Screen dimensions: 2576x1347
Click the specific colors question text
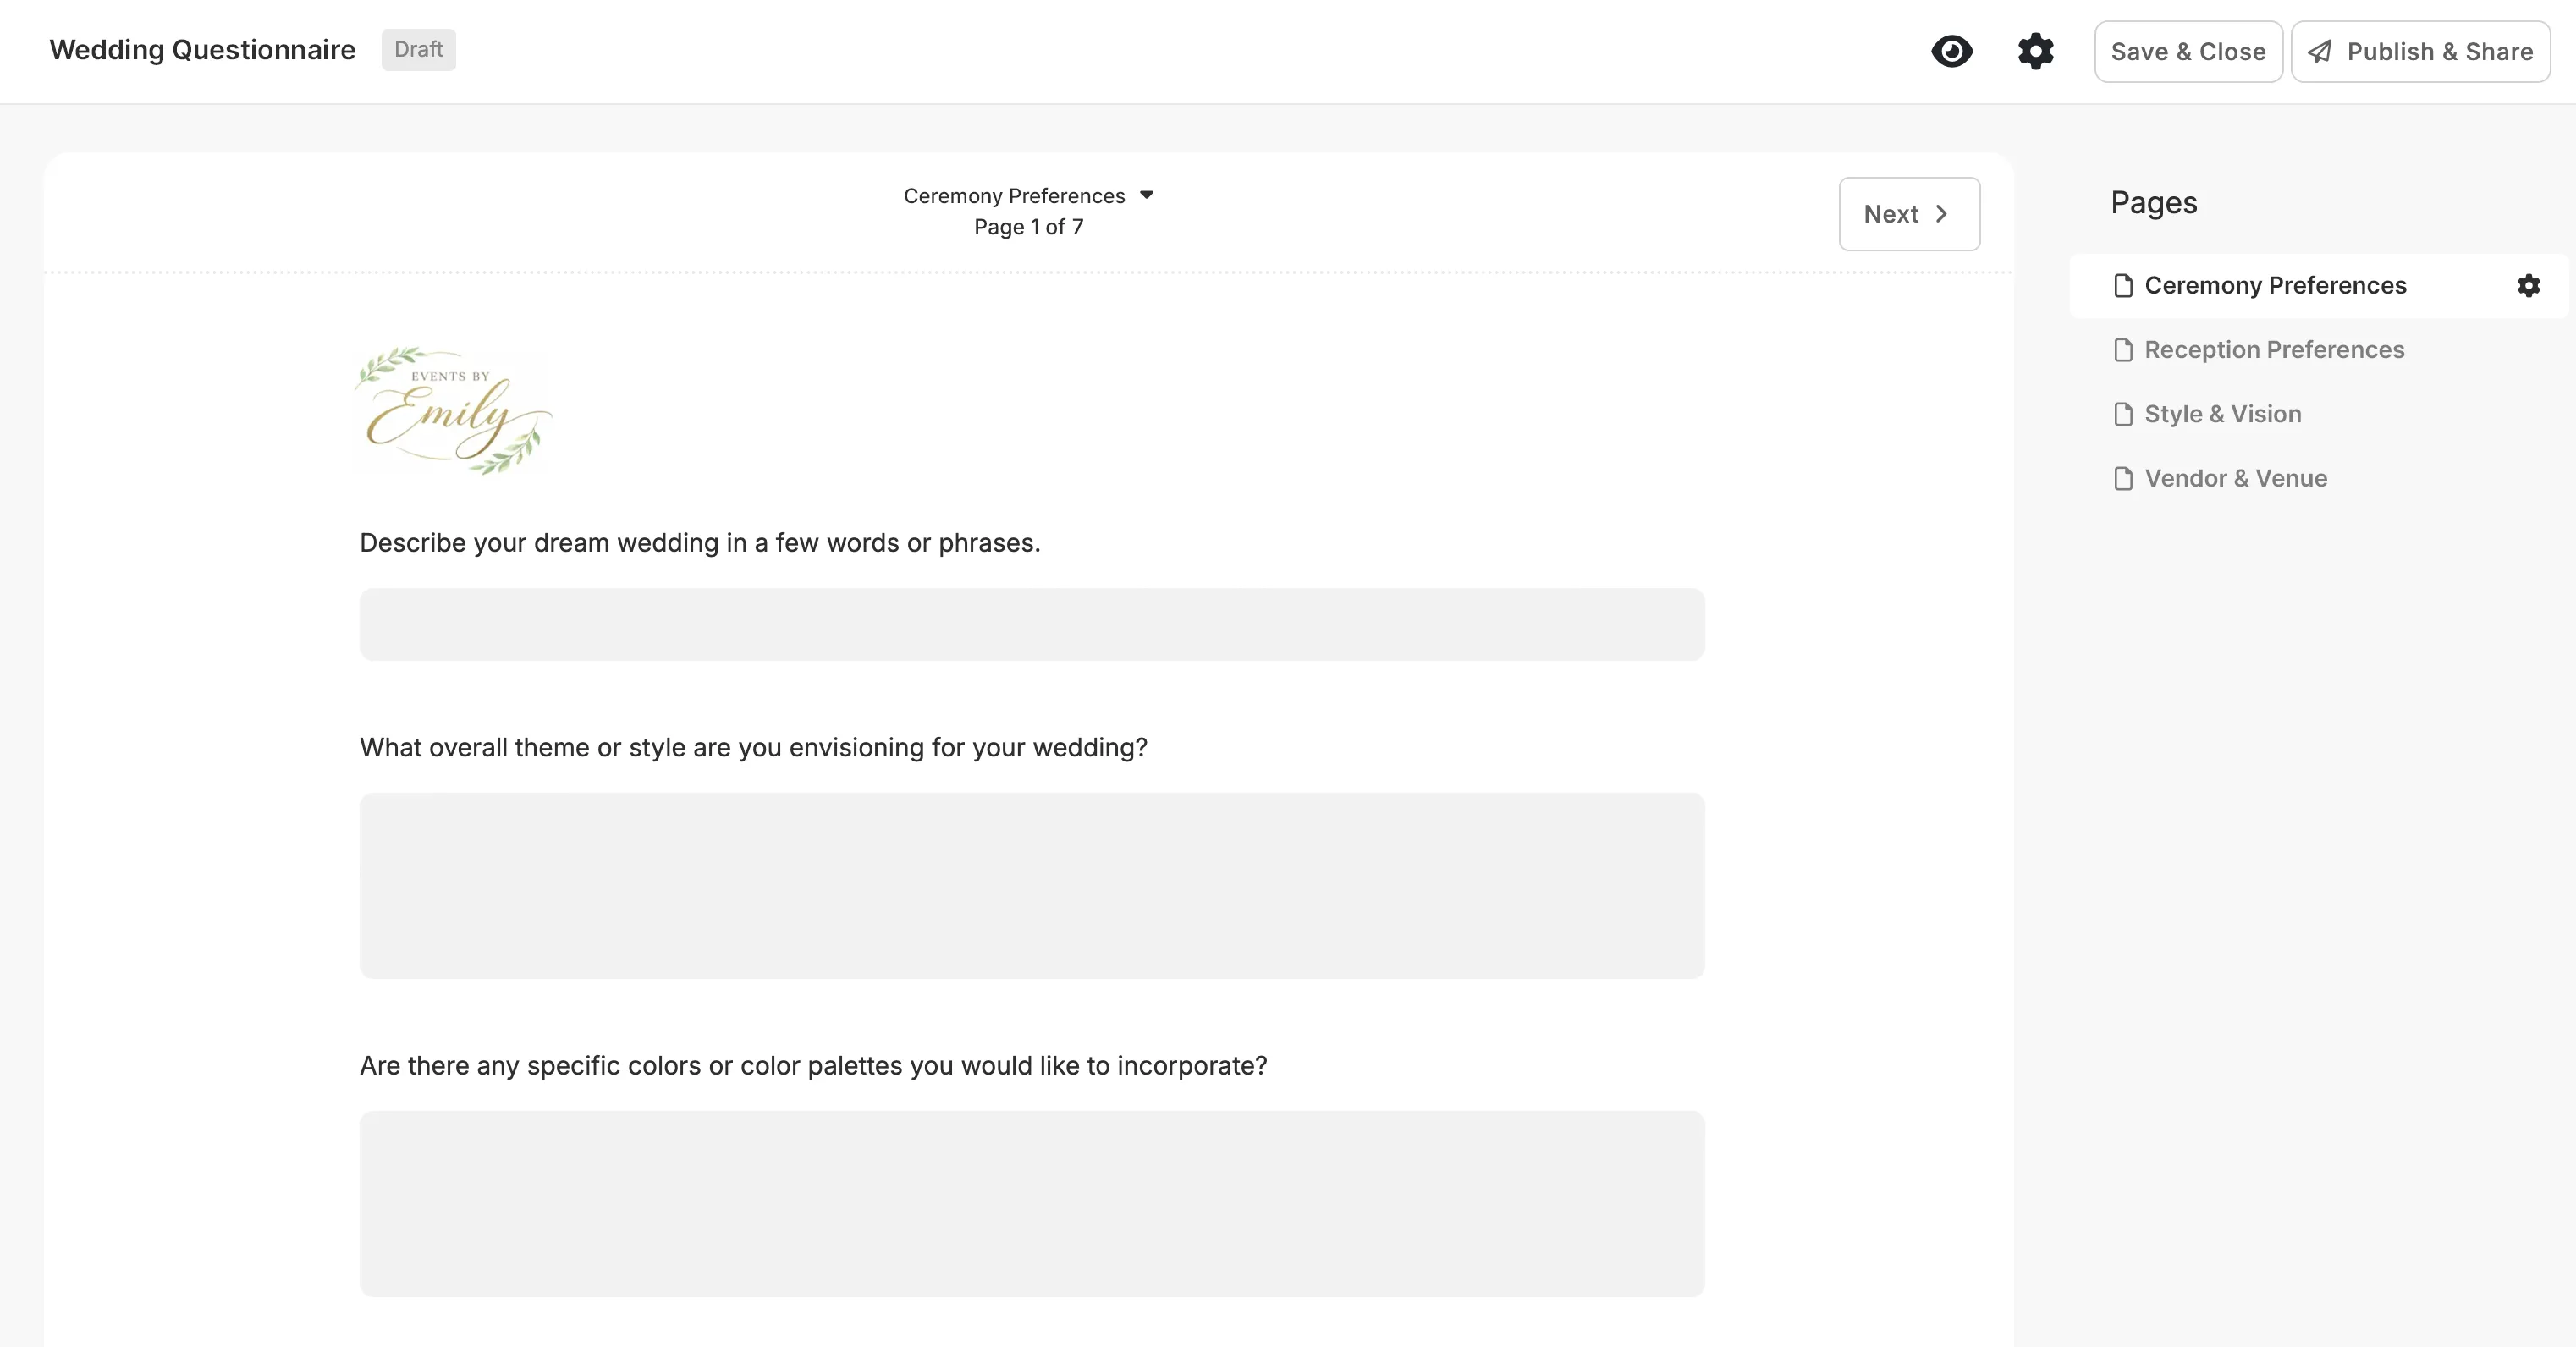(x=813, y=1066)
